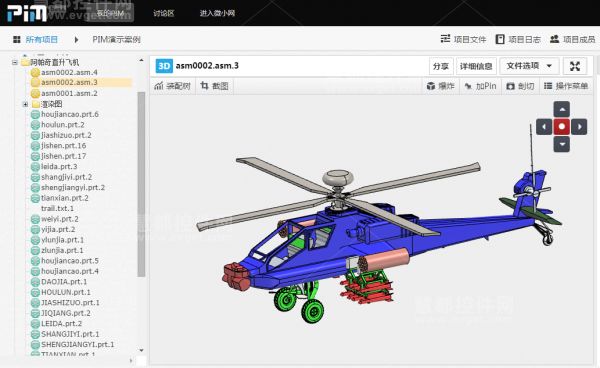Screen dimensions: 600x368
Task: Select DAOJIA.prt.1 file
Action: 64,282
